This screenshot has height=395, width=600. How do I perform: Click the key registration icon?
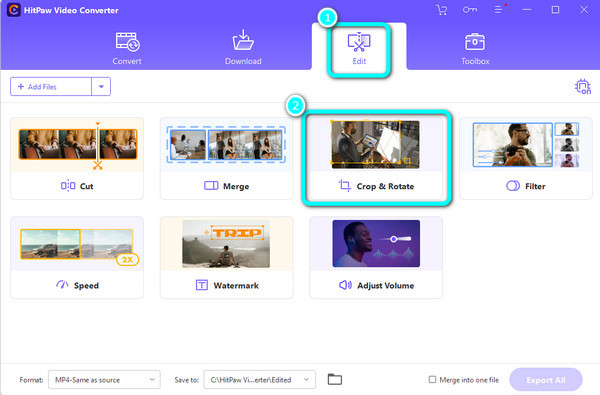[470, 10]
